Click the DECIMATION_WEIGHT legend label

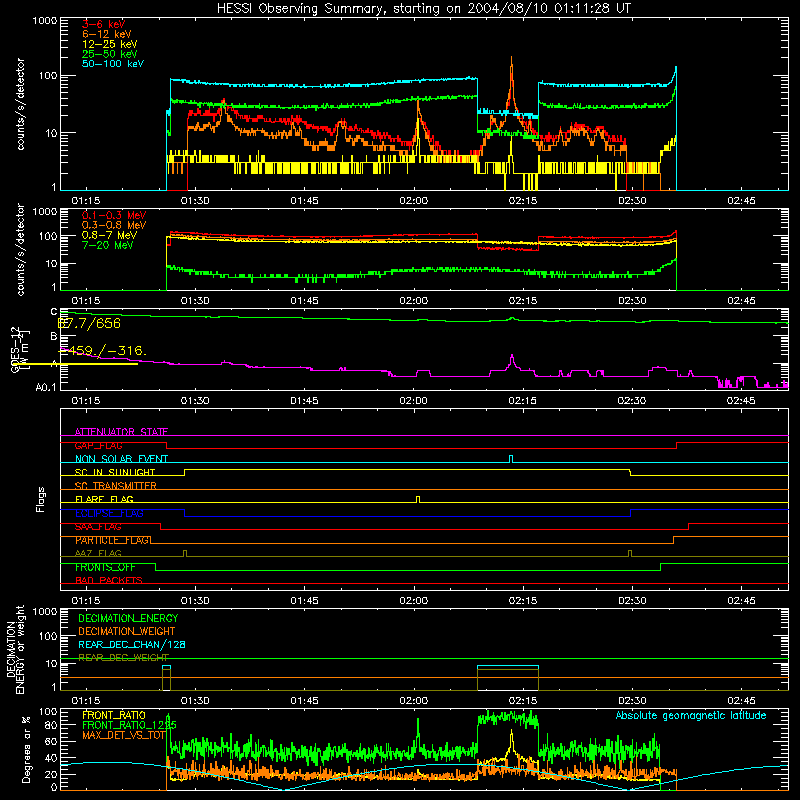(x=127, y=631)
